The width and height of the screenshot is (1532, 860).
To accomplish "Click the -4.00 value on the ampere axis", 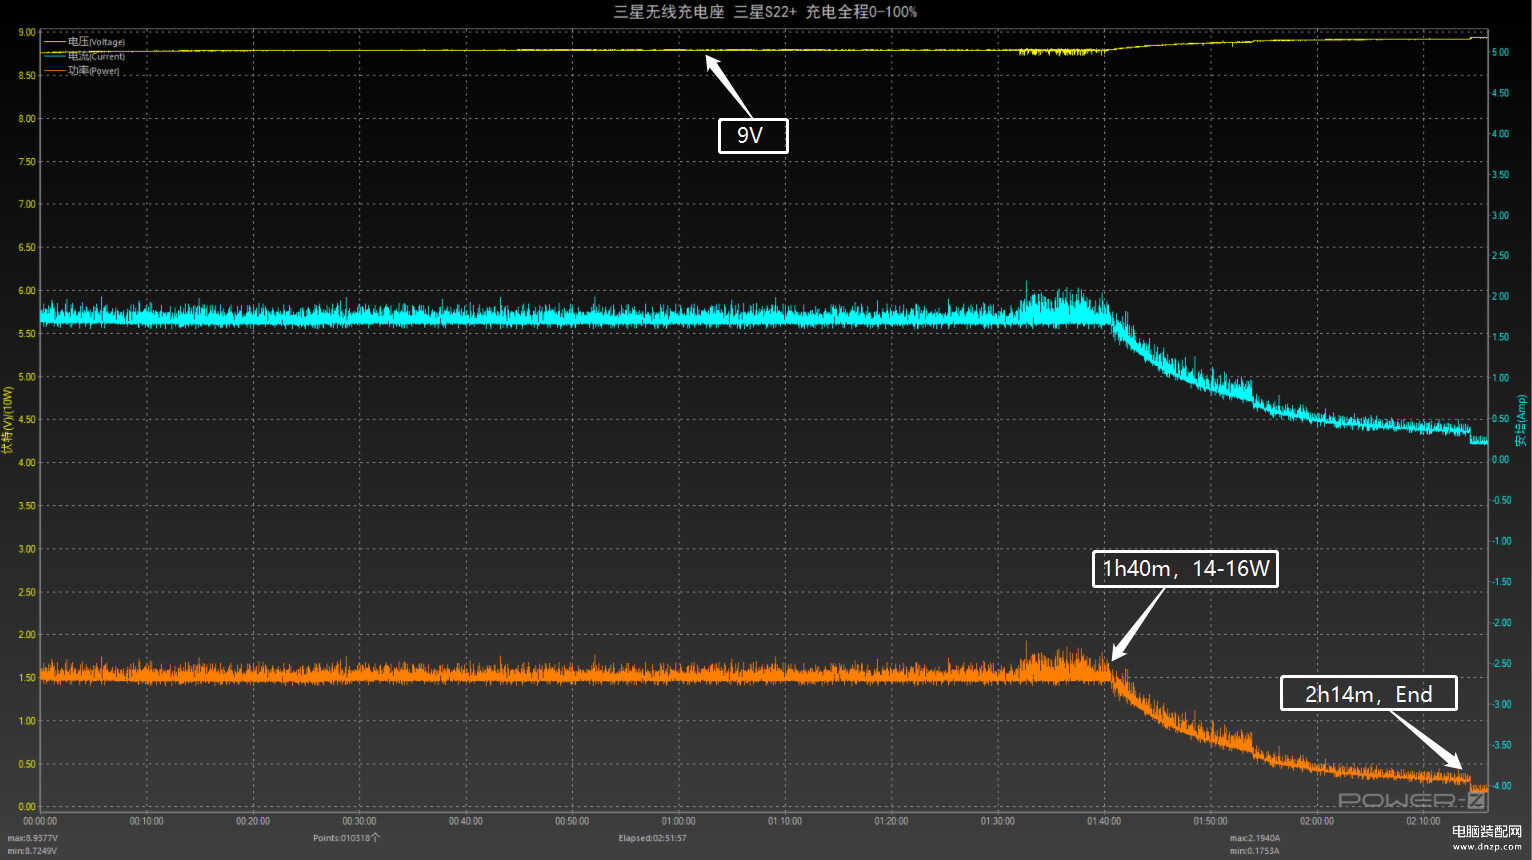I will click(1501, 785).
